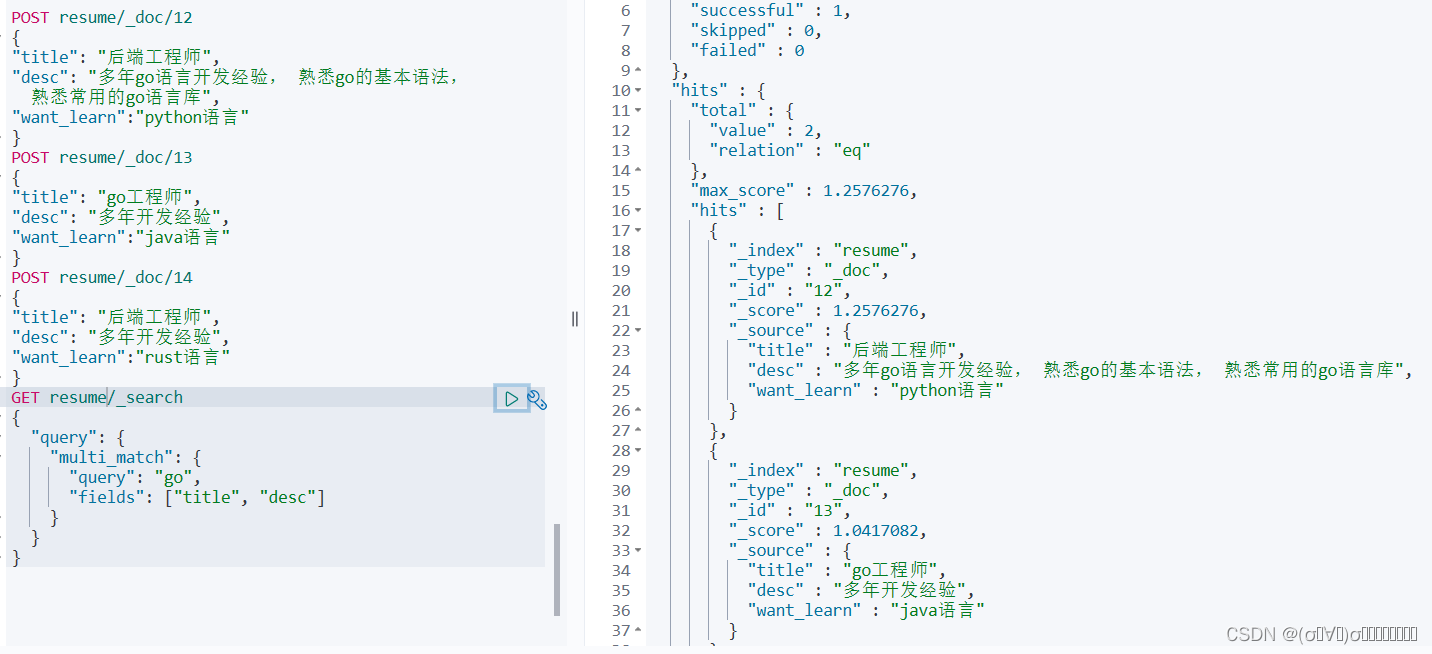
Task: Click the "skipped" : 0 response line
Action: coord(756,31)
